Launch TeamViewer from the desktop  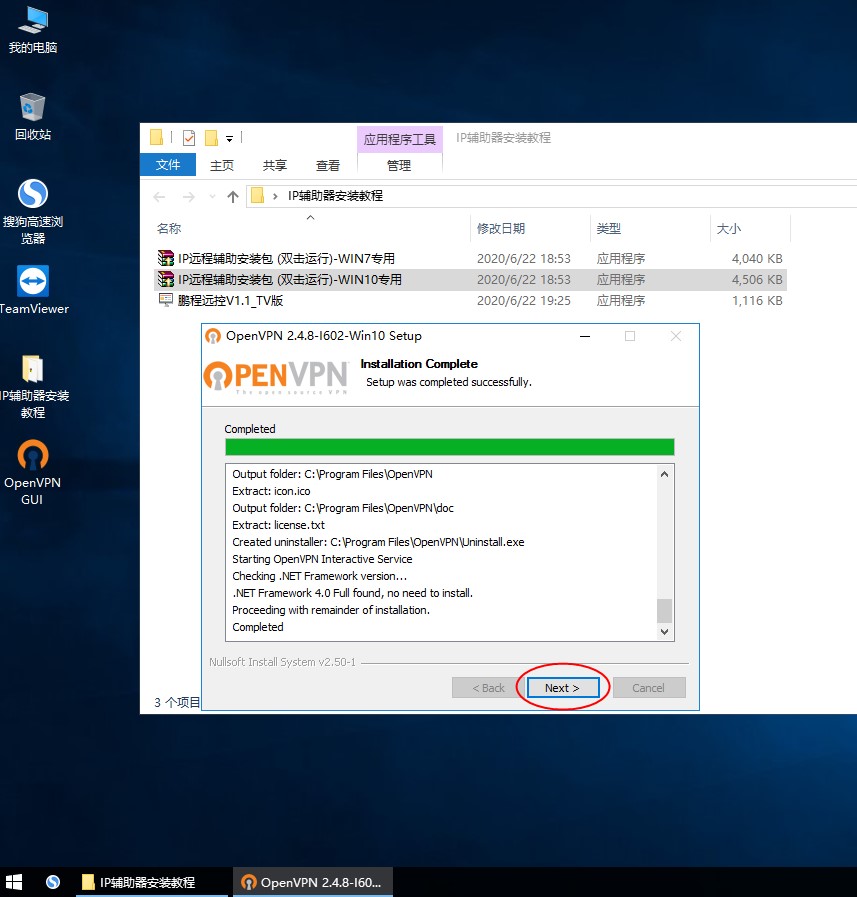coord(33,290)
